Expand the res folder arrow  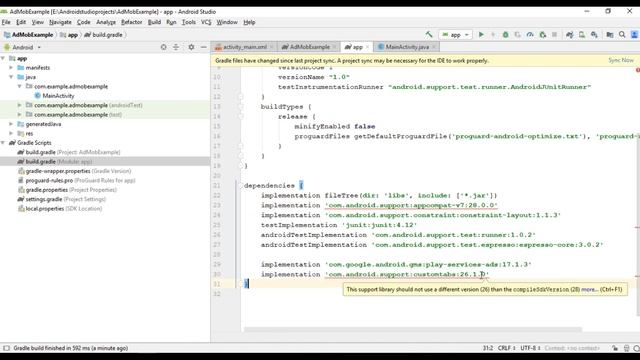point(11,133)
